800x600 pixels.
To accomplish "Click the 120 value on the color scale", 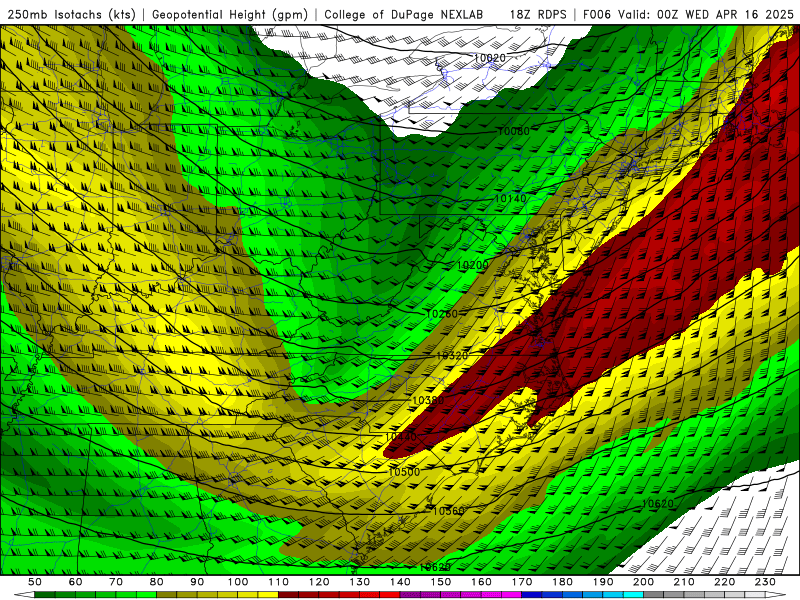I will coord(319,582).
